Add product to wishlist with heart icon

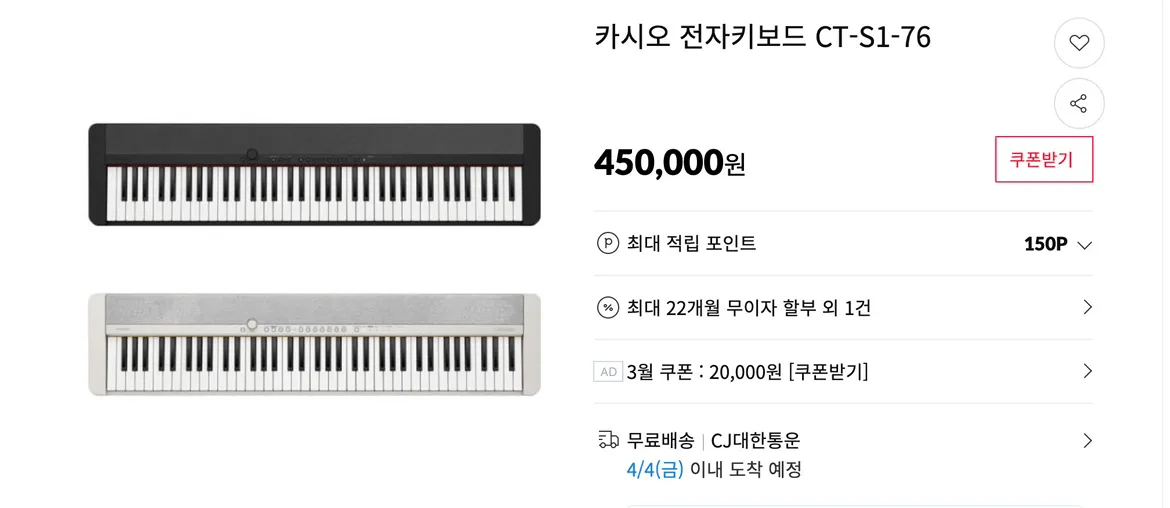1079,43
